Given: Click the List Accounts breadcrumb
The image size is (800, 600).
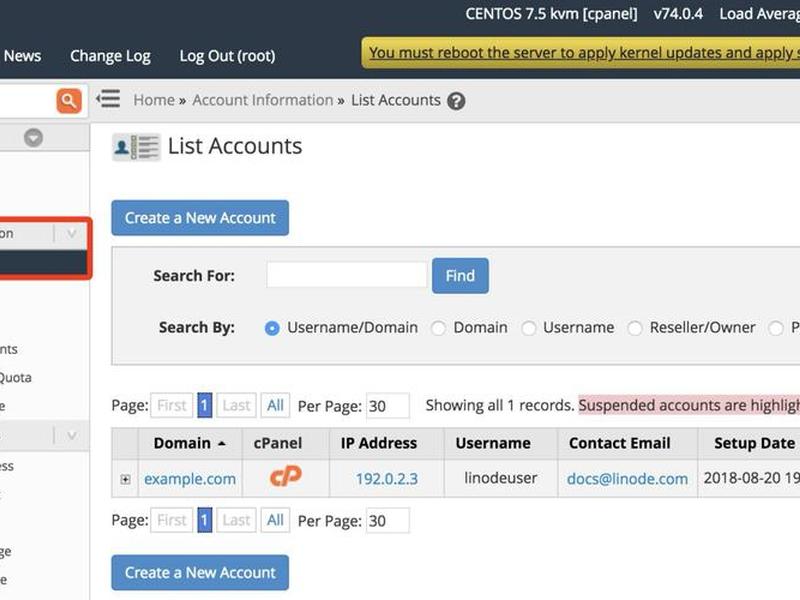Looking at the screenshot, I should click(x=396, y=100).
